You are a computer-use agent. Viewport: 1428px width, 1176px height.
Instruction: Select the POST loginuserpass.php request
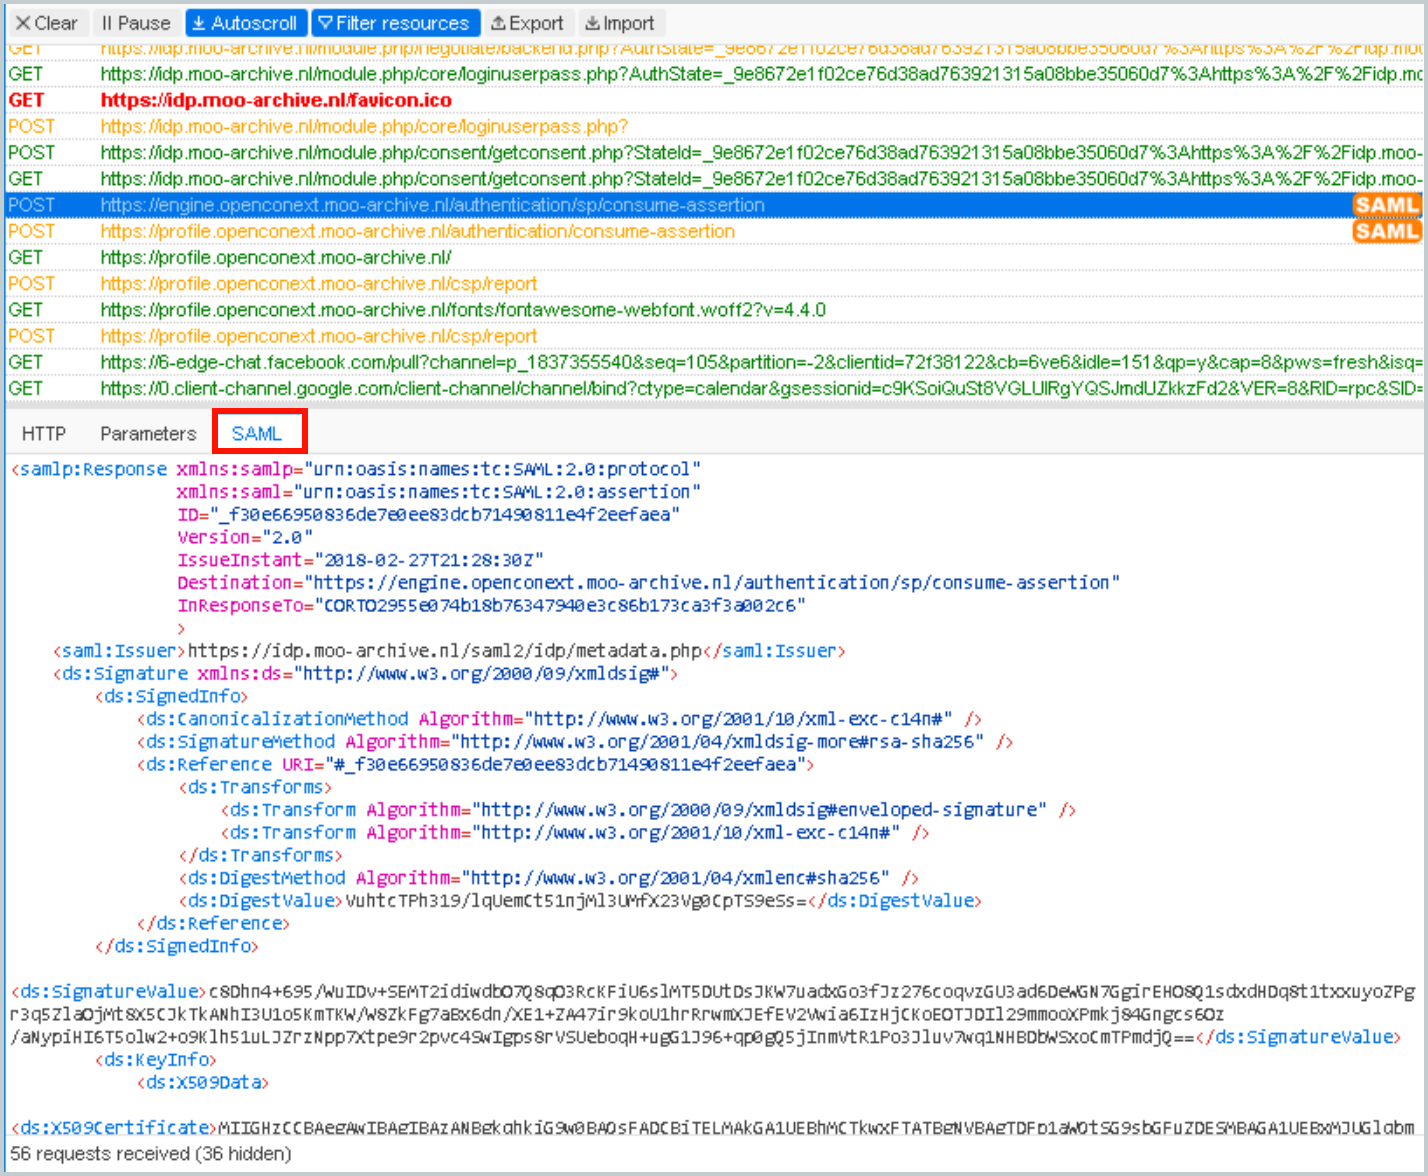364,126
